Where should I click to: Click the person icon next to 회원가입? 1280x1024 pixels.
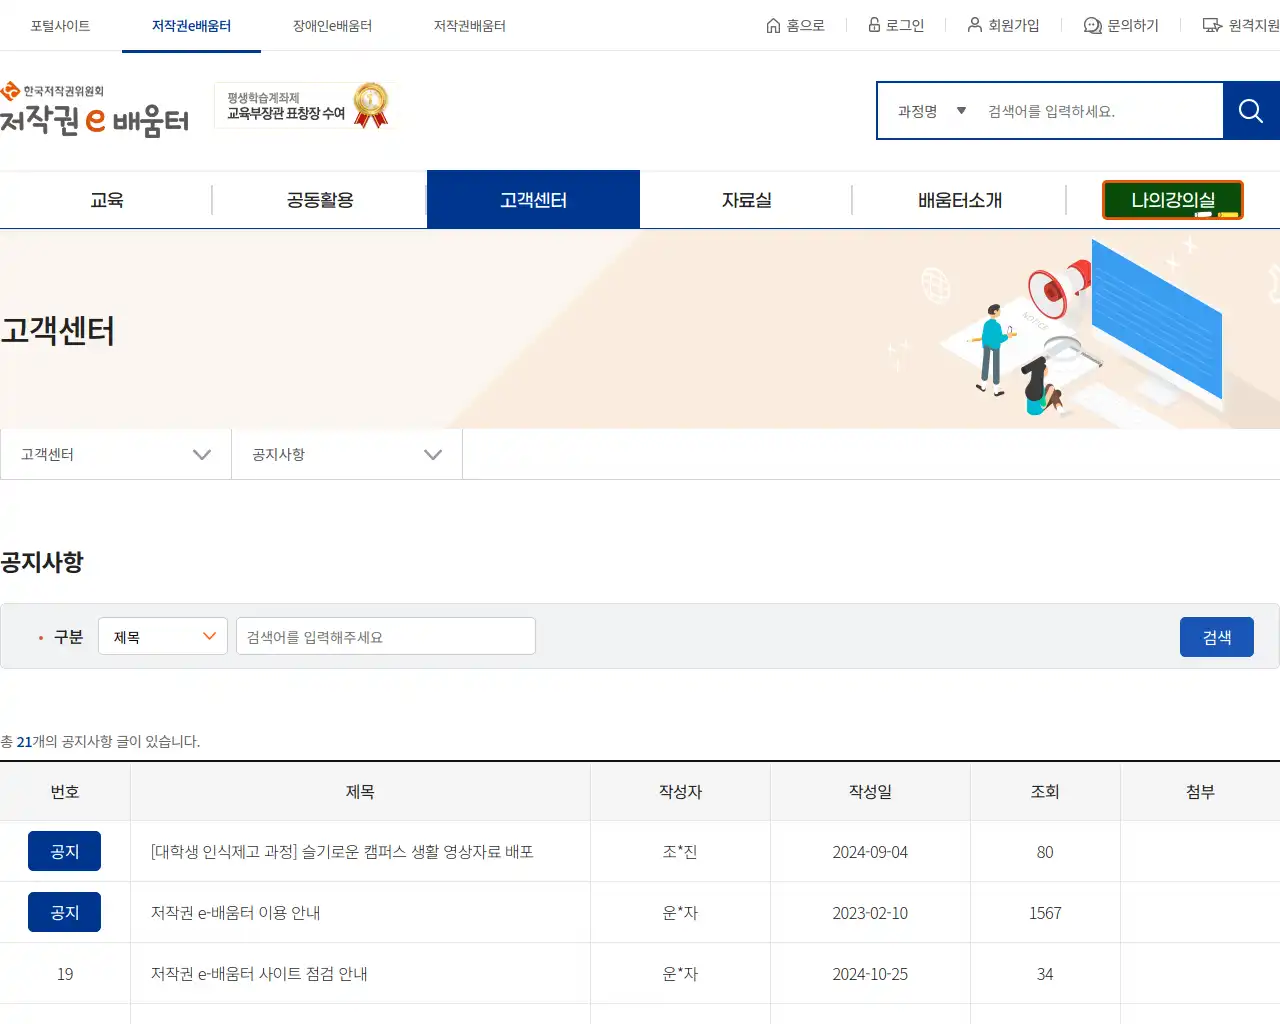(x=975, y=25)
